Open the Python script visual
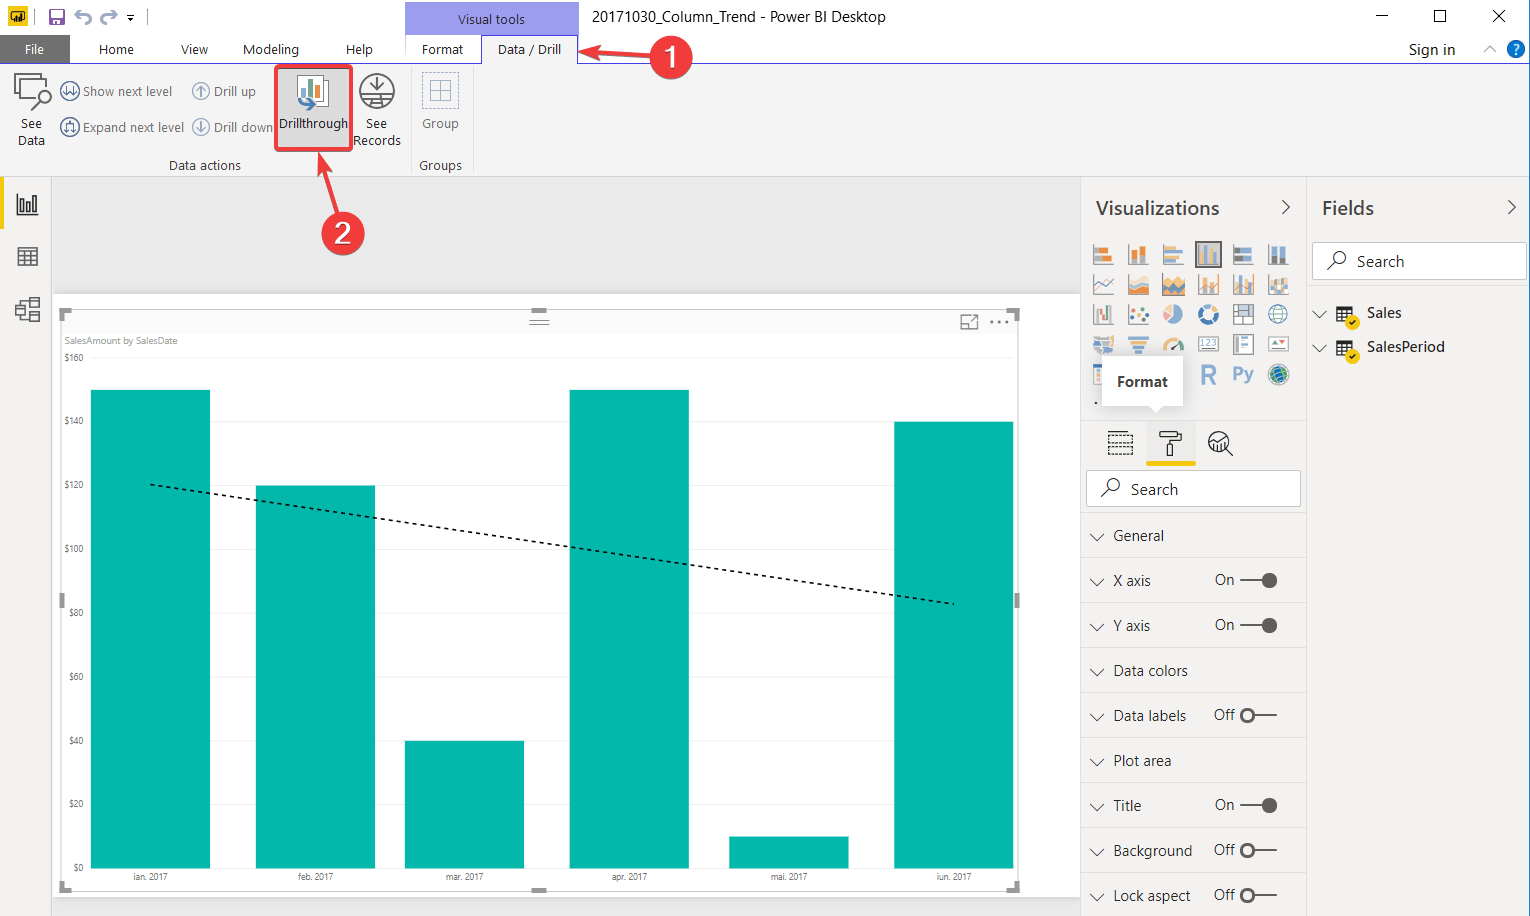The height and width of the screenshot is (916, 1530). pos(1242,374)
